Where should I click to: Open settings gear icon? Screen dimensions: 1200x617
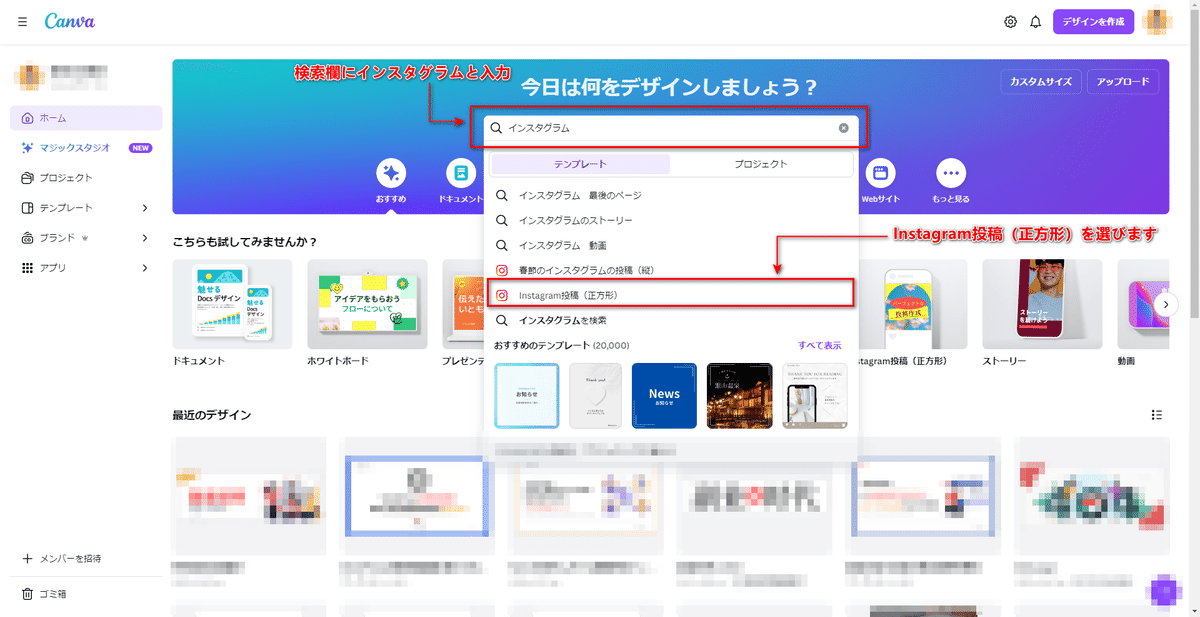1010,22
